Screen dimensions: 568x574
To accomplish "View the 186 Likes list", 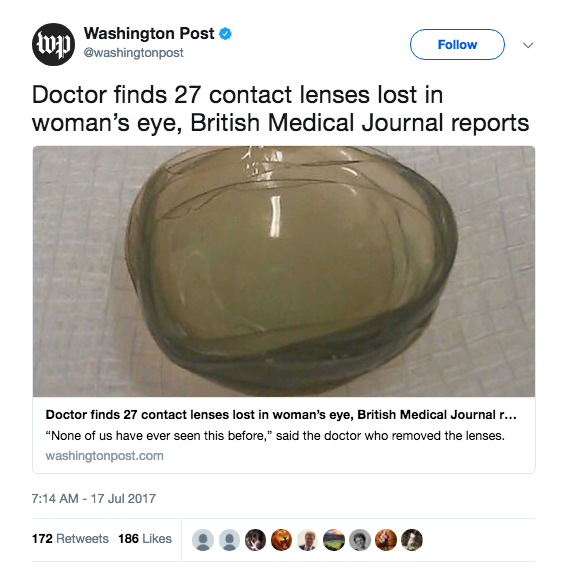I will [x=145, y=538].
